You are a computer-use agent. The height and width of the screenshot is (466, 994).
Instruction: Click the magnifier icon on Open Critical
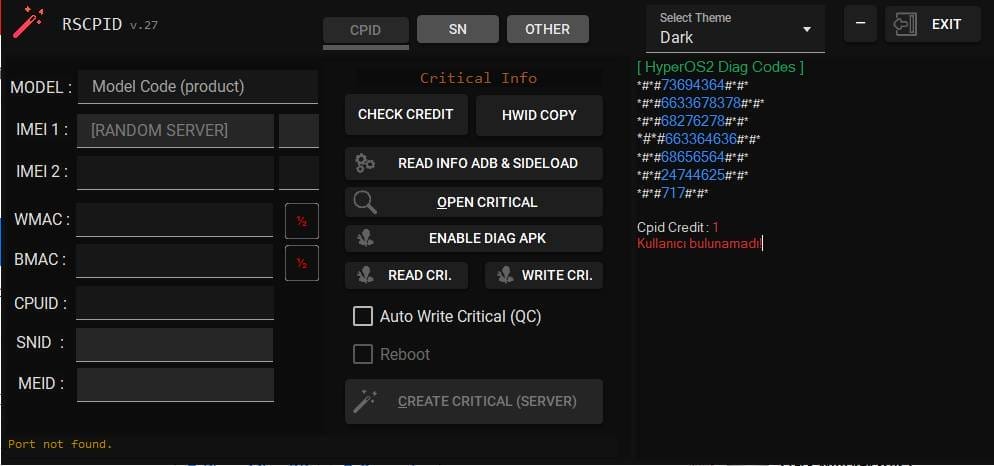(365, 202)
